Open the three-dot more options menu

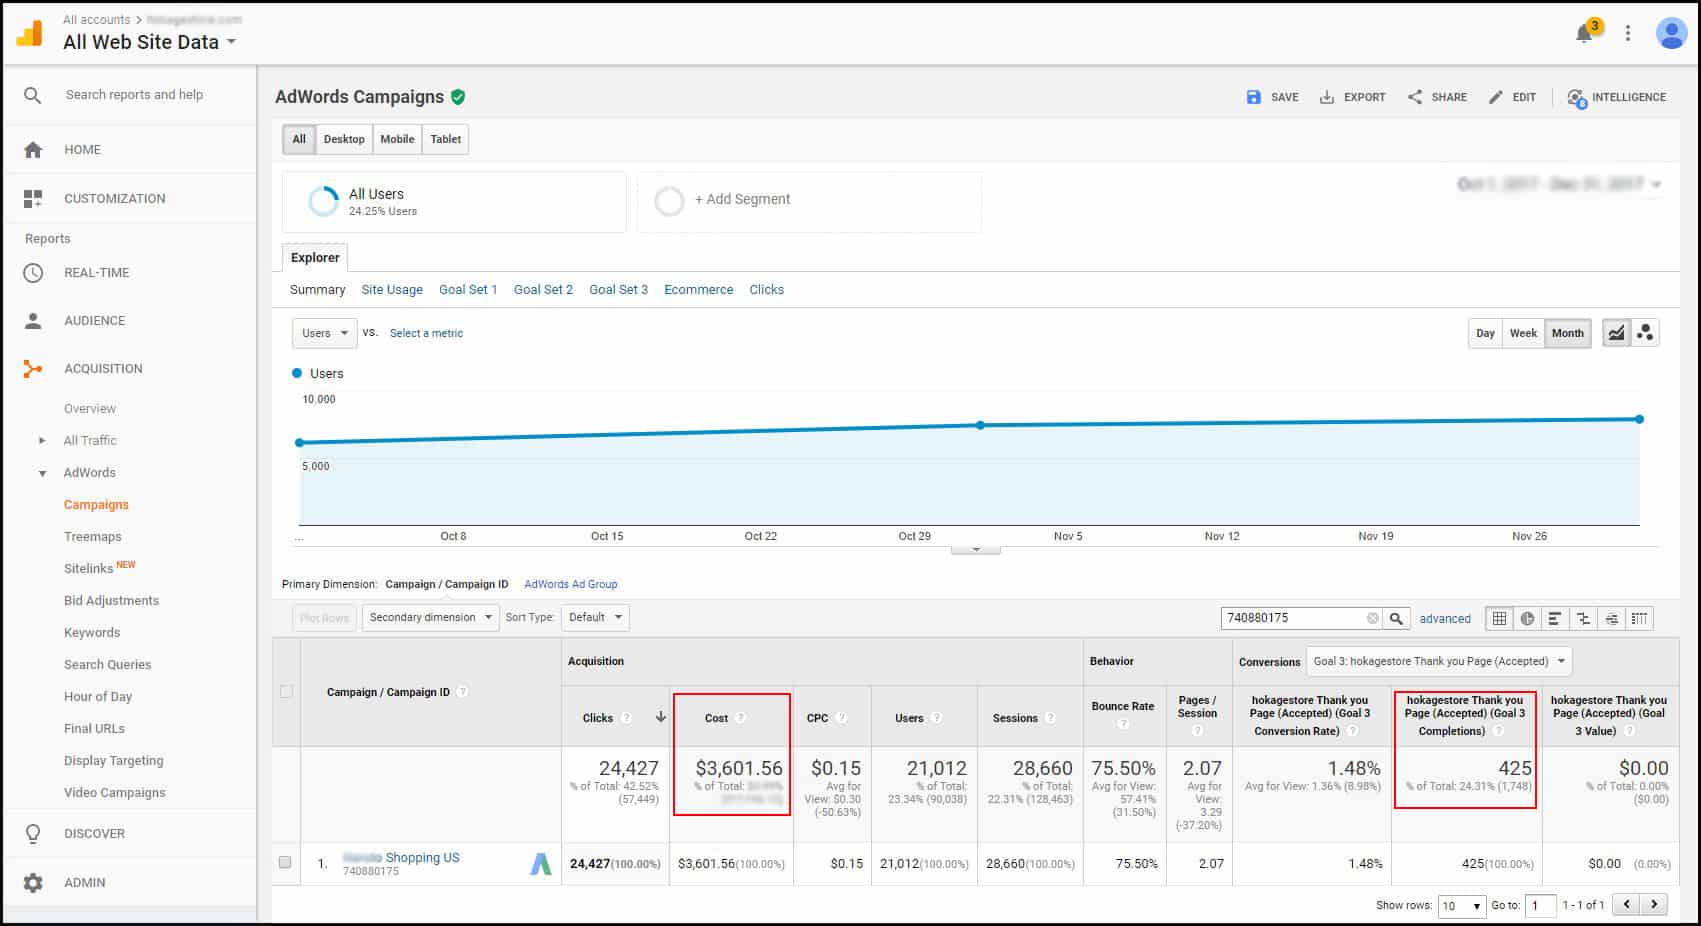[x=1628, y=33]
